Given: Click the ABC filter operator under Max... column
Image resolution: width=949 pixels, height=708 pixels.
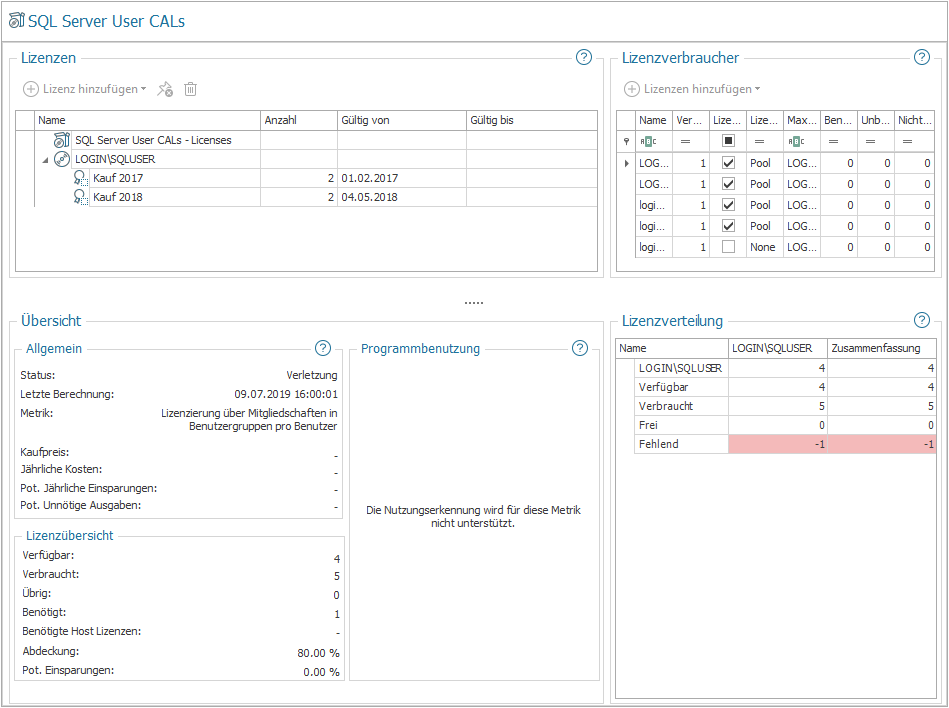Looking at the screenshot, I should point(795,142).
